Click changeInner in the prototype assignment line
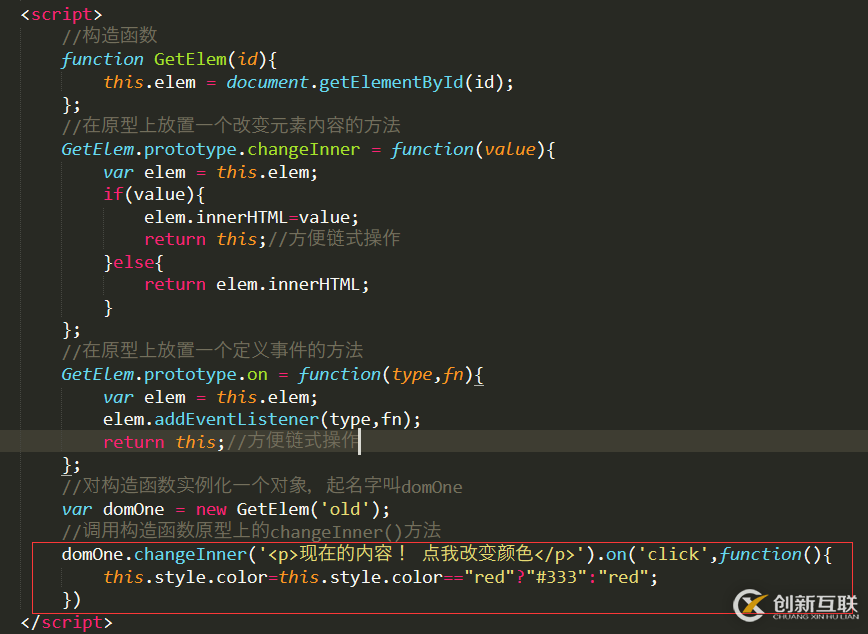 click(303, 150)
